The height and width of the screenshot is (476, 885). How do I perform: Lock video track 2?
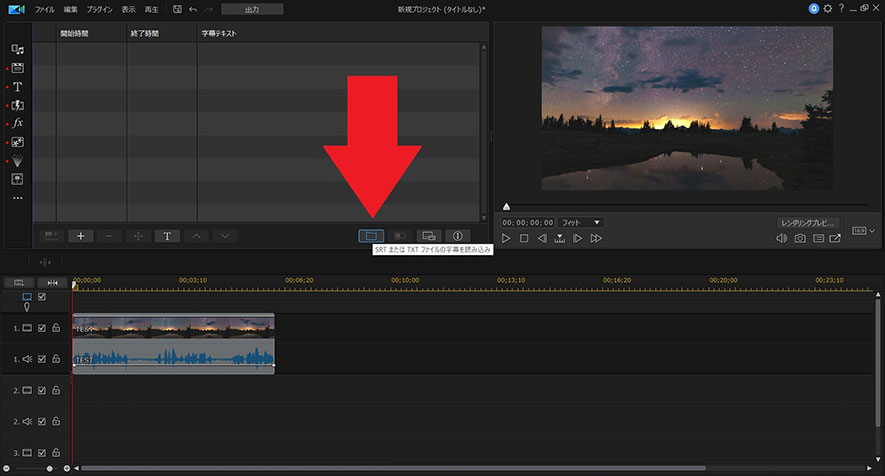point(56,390)
